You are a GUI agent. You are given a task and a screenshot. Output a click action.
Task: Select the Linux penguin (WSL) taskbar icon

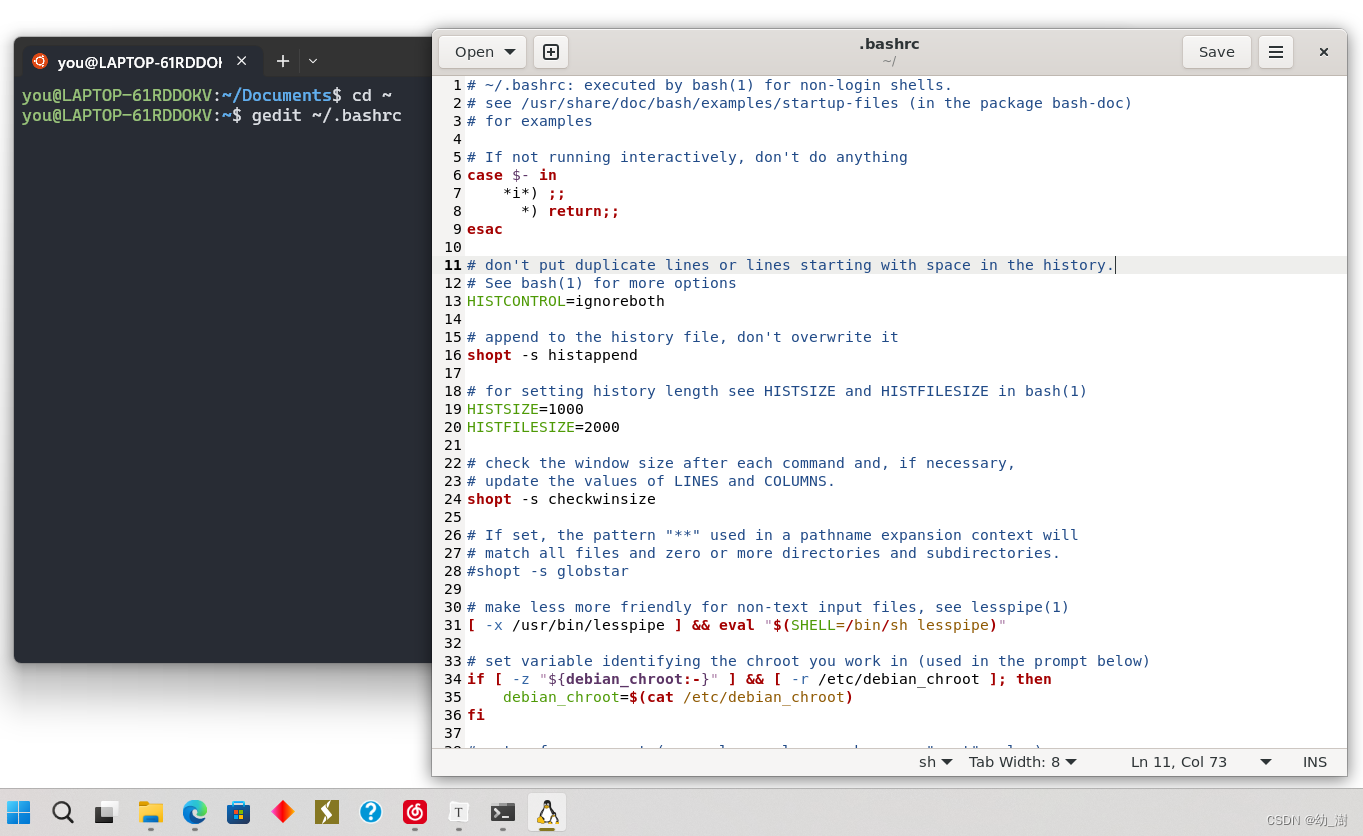point(547,812)
